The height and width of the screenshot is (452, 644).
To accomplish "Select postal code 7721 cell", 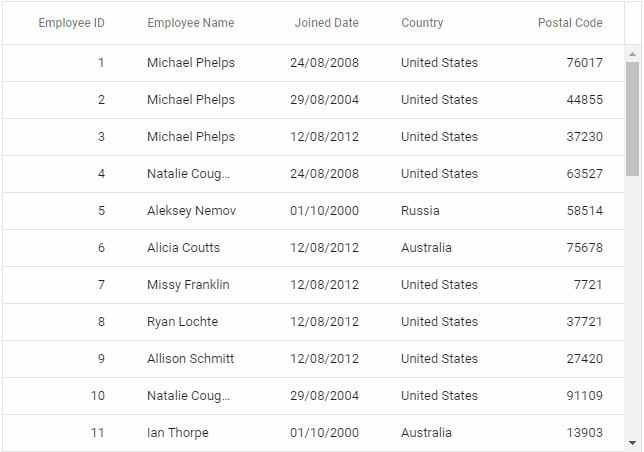I will 588,285.
